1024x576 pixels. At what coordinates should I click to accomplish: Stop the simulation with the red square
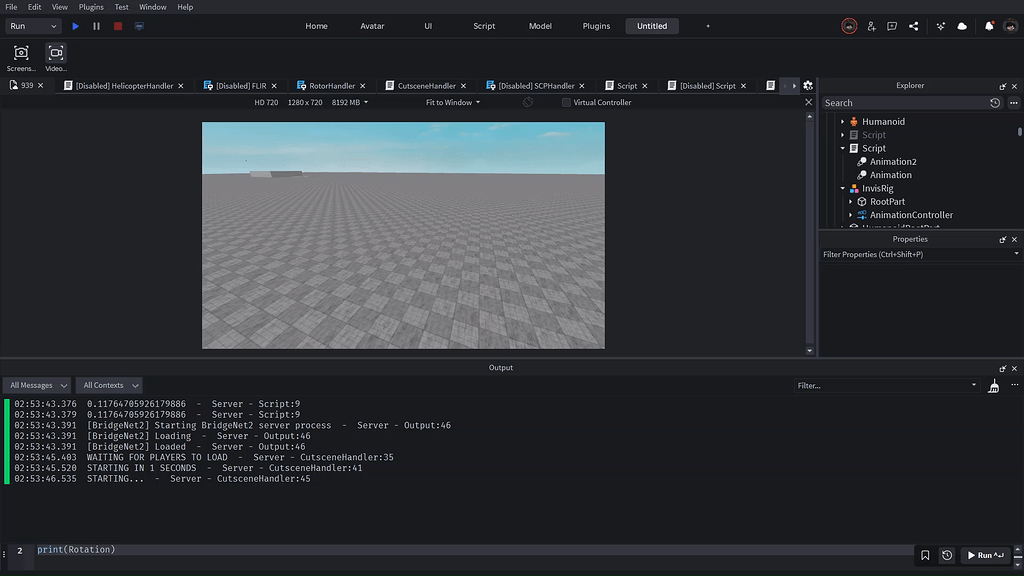pos(118,26)
